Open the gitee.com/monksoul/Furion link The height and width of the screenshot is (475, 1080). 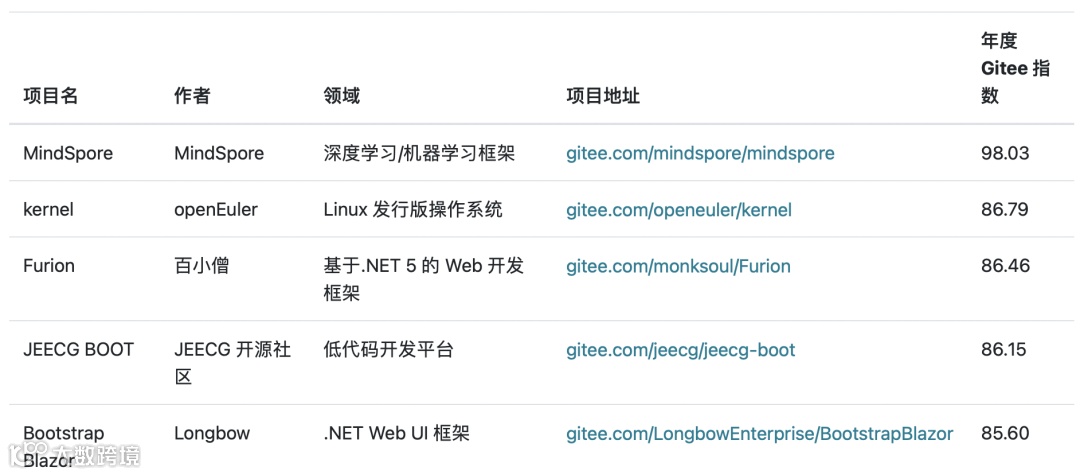pyautogui.click(x=678, y=266)
